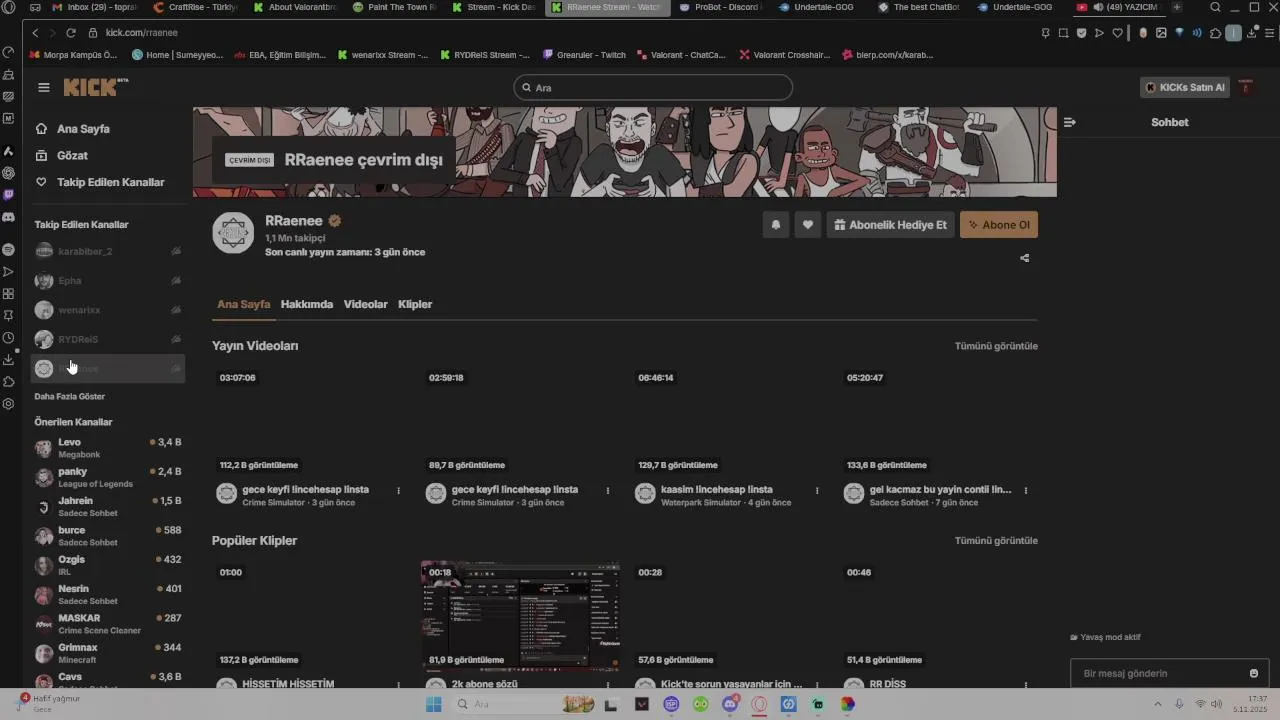The width and height of the screenshot is (1280, 720).
Task: Open Opera sidebar downloads icon
Action: pyautogui.click(x=9, y=360)
